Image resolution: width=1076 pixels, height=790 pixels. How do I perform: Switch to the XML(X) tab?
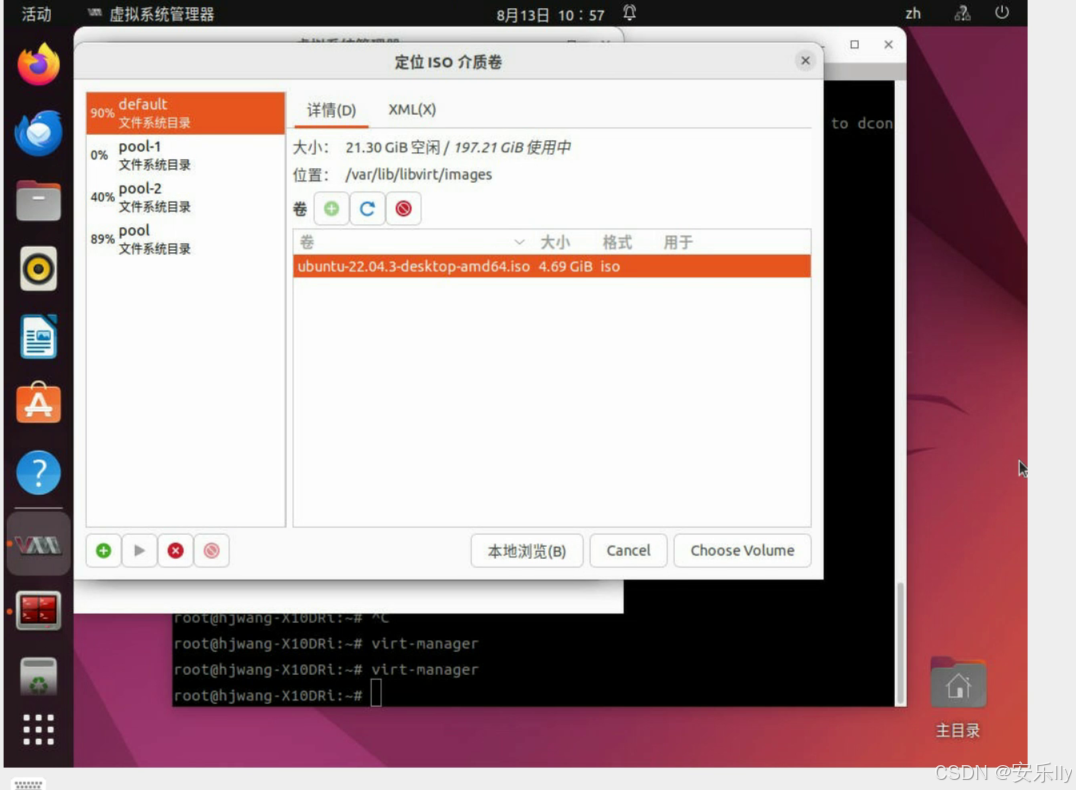pos(412,110)
